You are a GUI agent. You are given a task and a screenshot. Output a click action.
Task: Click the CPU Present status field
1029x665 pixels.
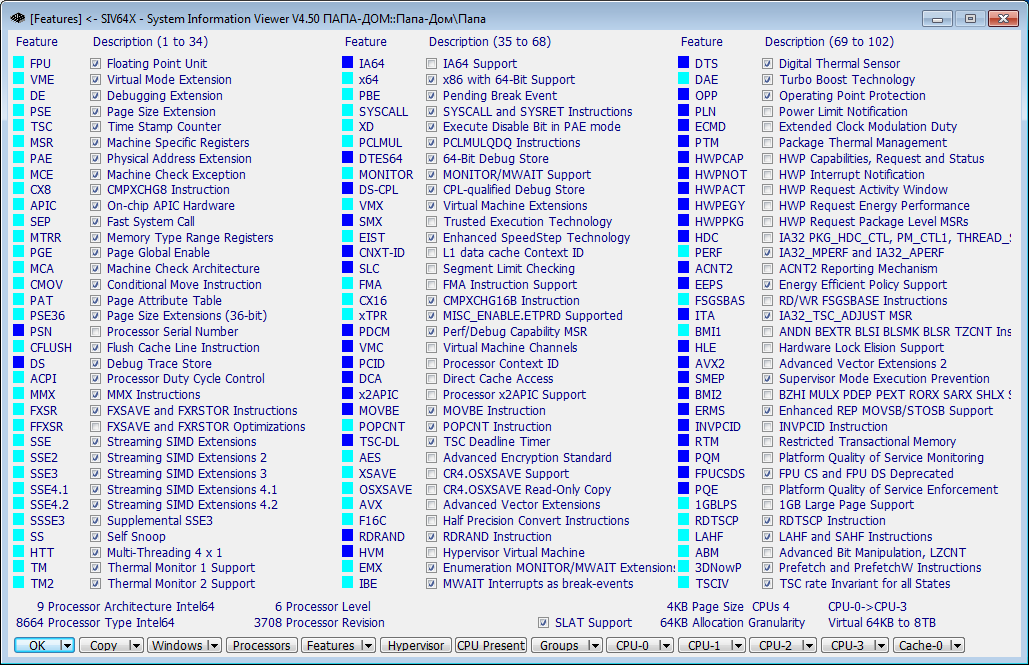point(490,645)
